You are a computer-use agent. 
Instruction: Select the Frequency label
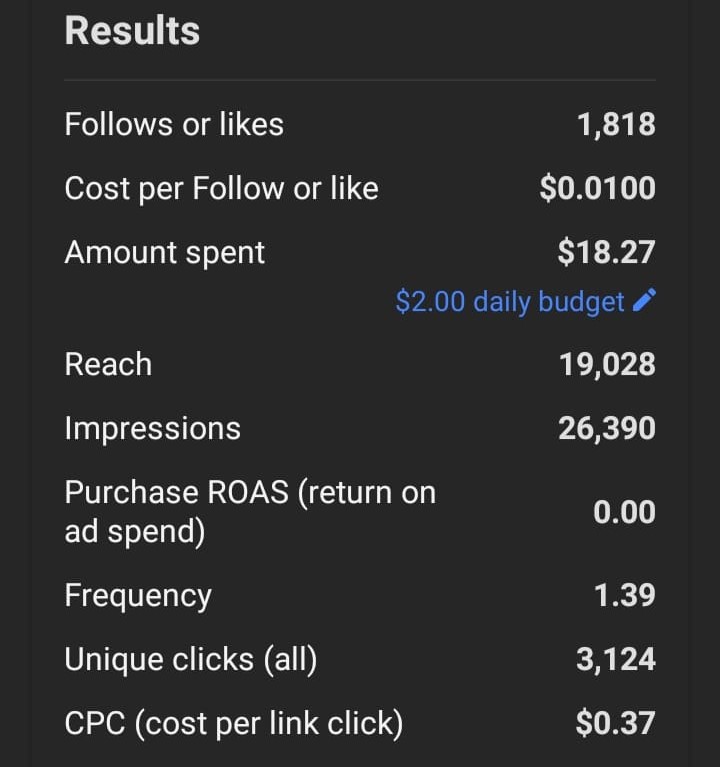(x=138, y=595)
